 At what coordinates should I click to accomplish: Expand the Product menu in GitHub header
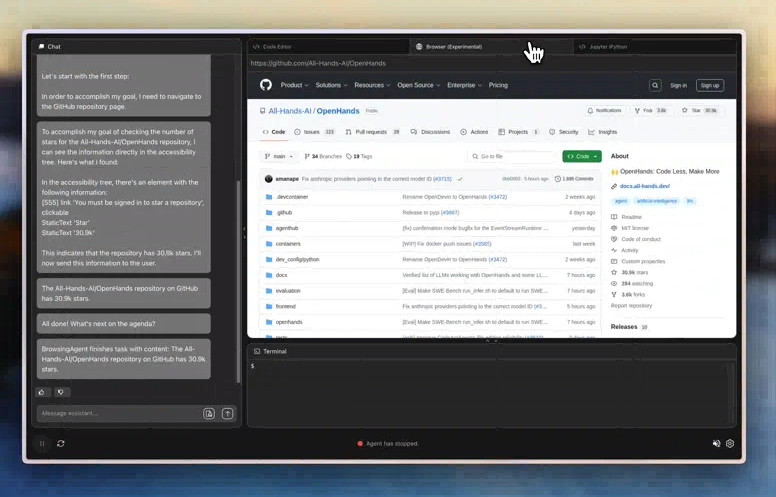click(x=294, y=85)
